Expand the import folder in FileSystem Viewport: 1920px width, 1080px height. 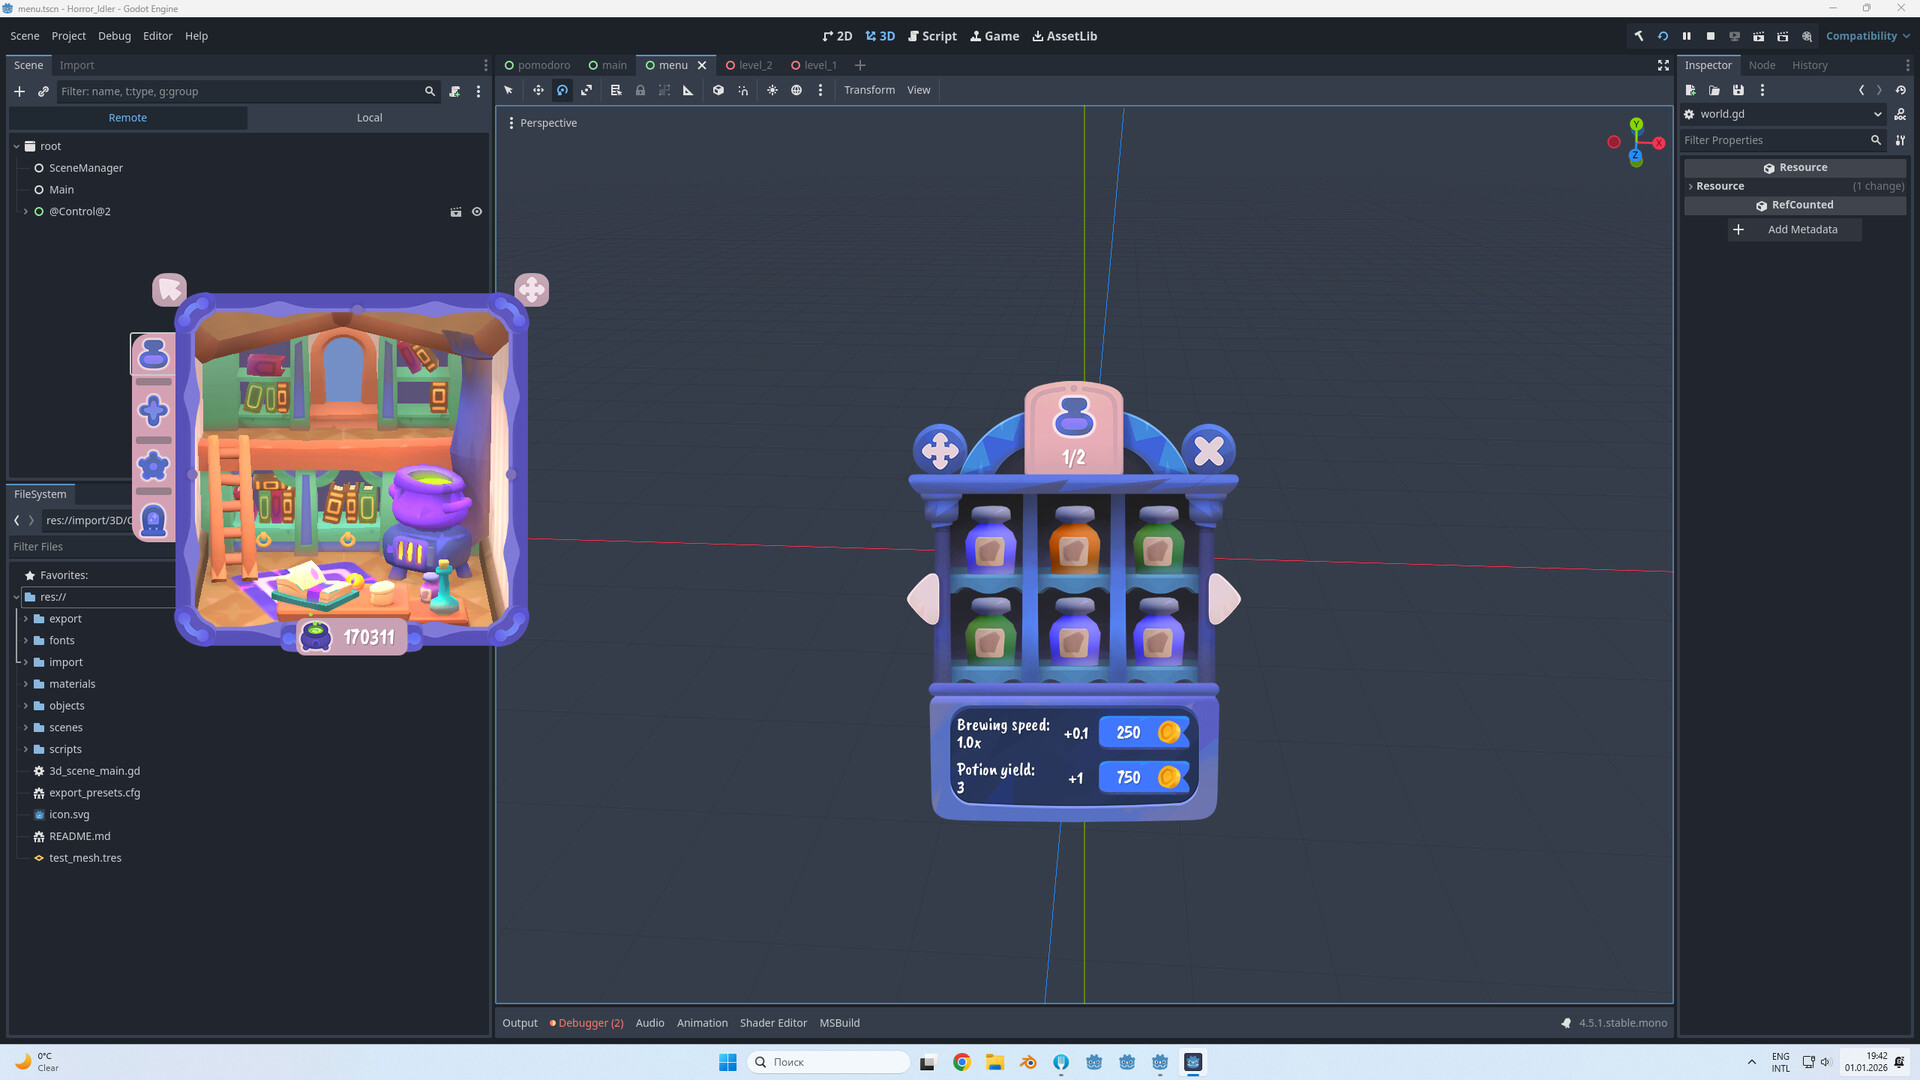[24, 662]
